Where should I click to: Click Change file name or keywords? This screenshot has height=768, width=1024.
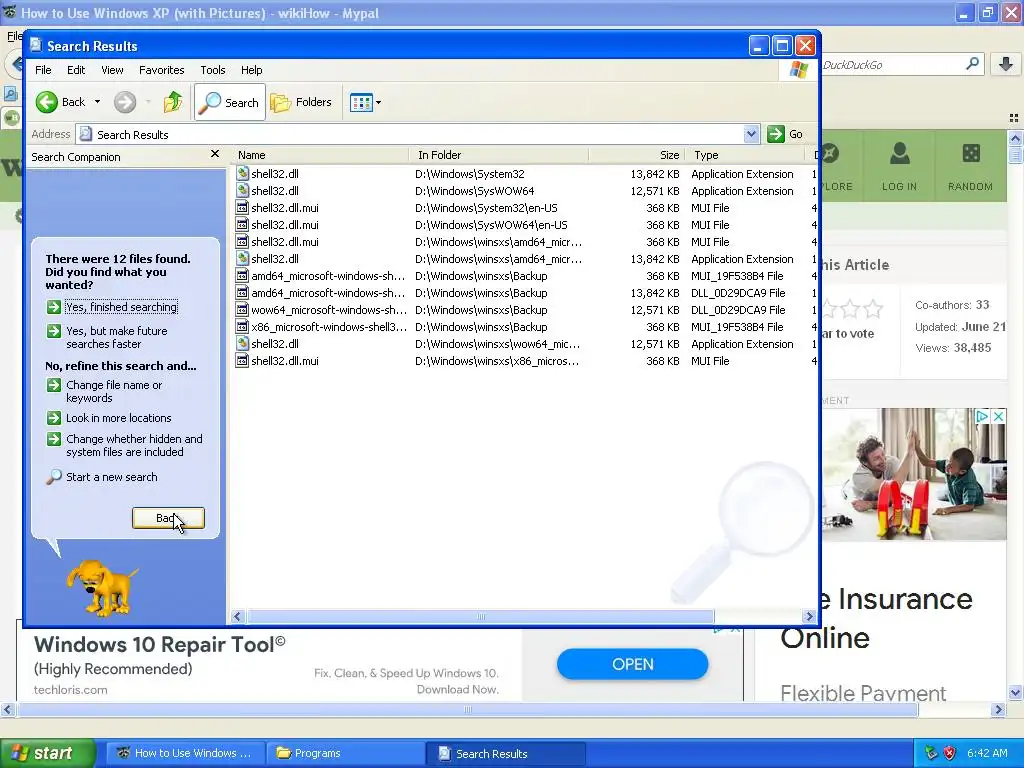[x=114, y=391]
